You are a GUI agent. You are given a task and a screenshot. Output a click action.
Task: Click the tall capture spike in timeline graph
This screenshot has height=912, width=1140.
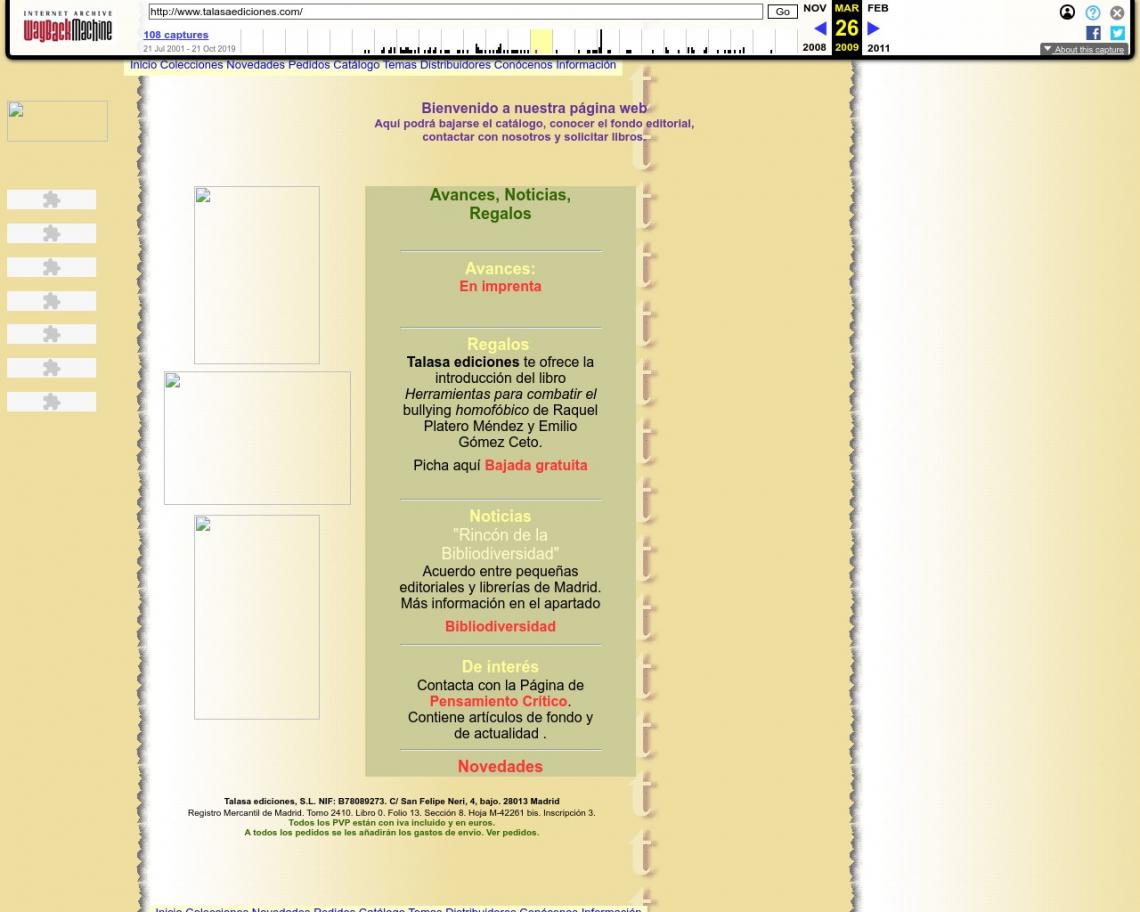[601, 41]
